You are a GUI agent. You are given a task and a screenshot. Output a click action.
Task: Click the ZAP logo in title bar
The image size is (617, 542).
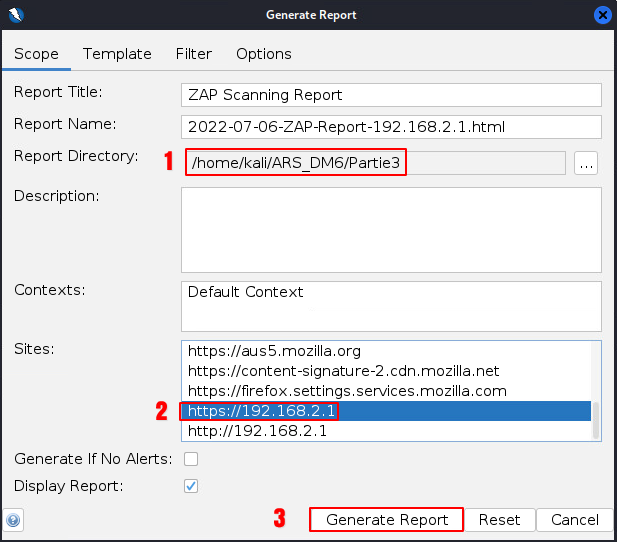click(14, 15)
